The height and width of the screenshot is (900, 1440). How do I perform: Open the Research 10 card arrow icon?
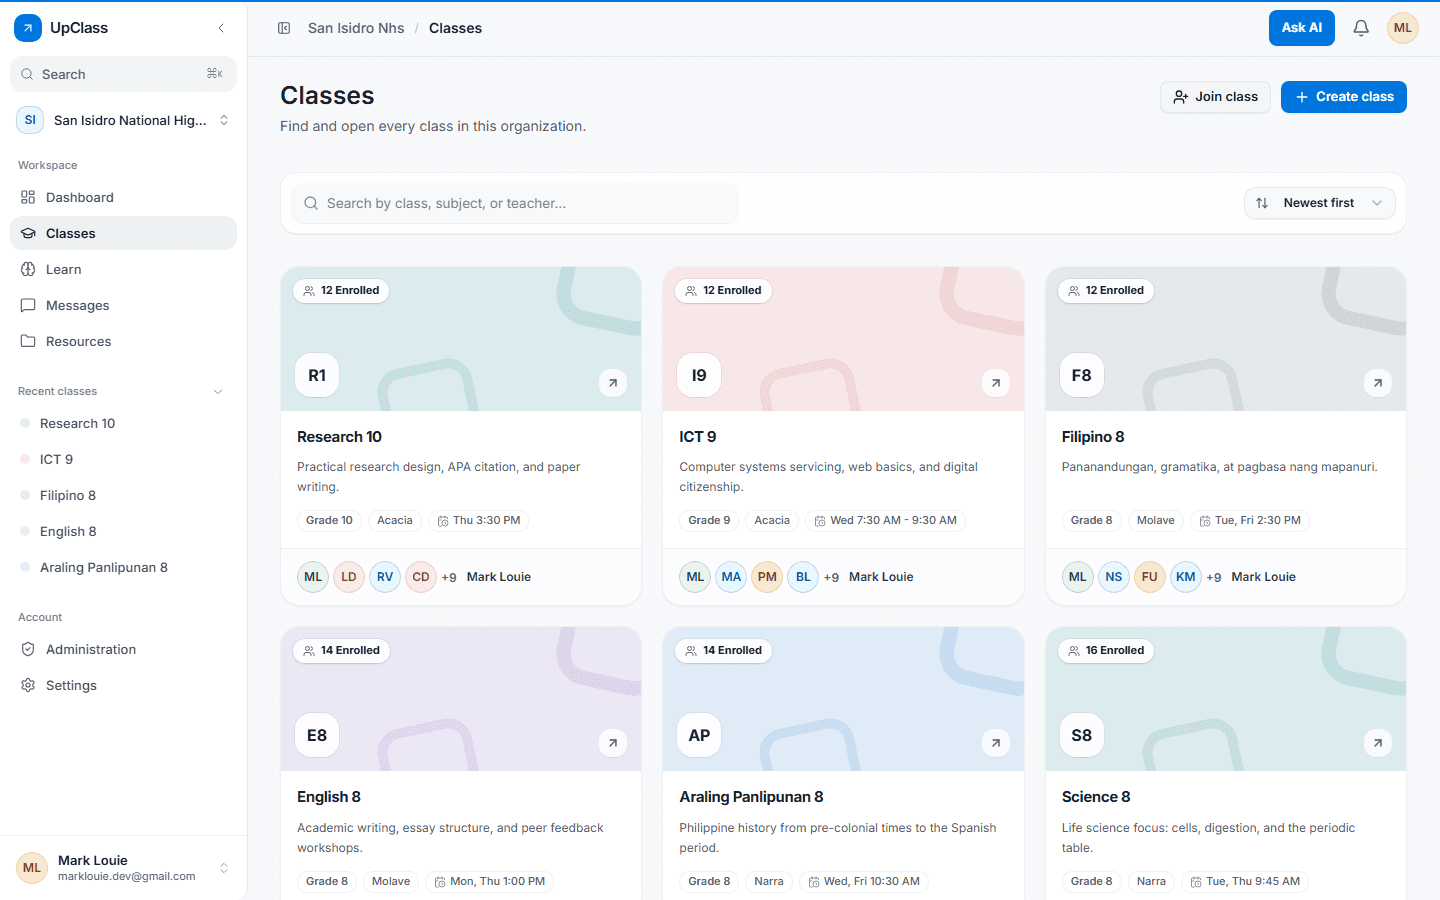[x=613, y=383]
